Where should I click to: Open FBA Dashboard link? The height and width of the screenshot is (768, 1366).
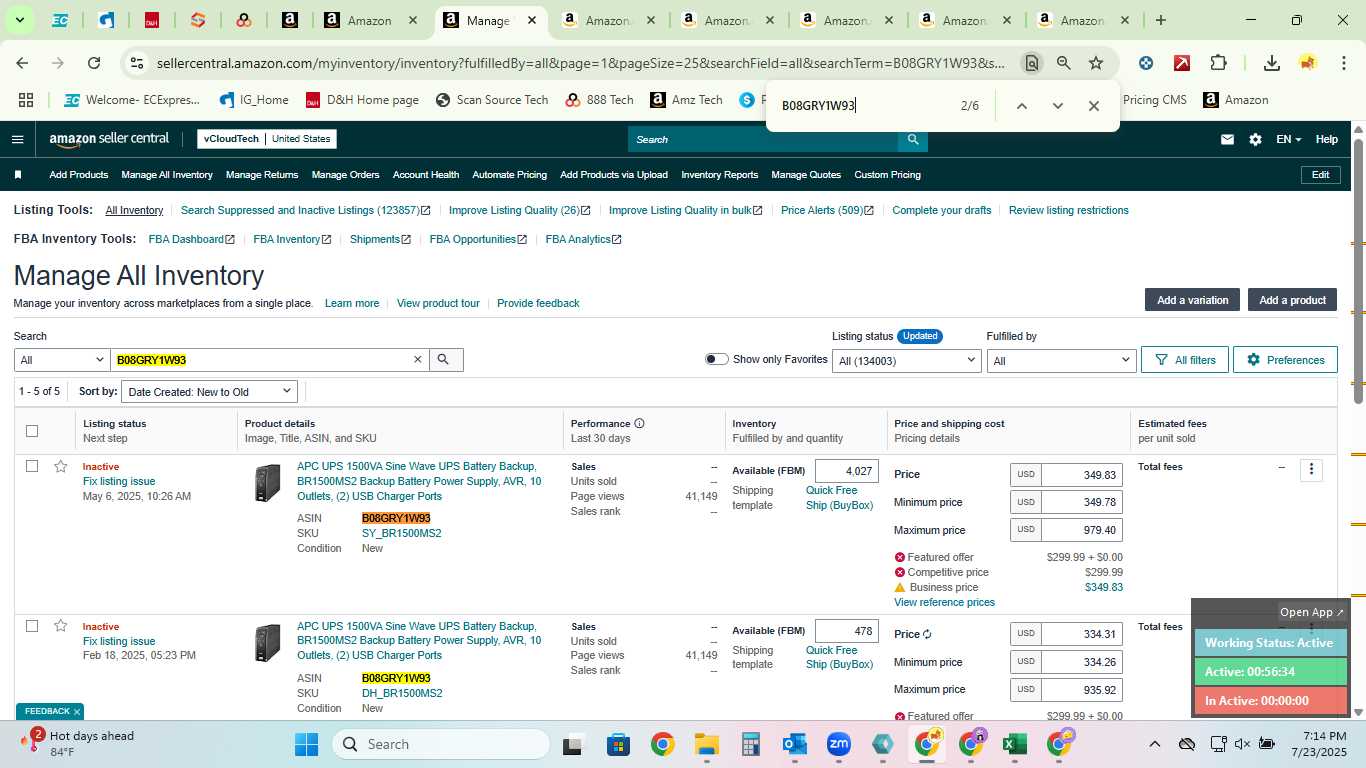[192, 240]
